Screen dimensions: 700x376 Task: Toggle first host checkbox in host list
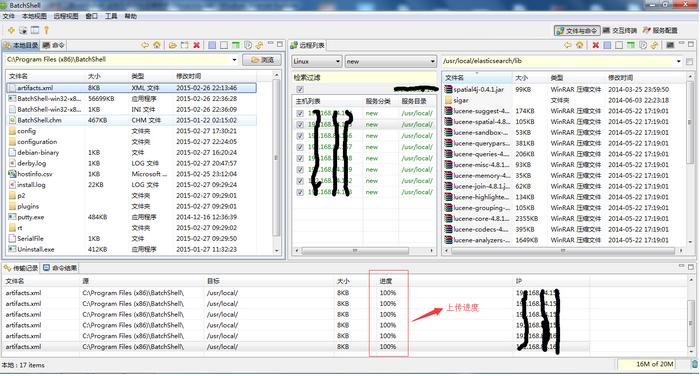click(300, 113)
